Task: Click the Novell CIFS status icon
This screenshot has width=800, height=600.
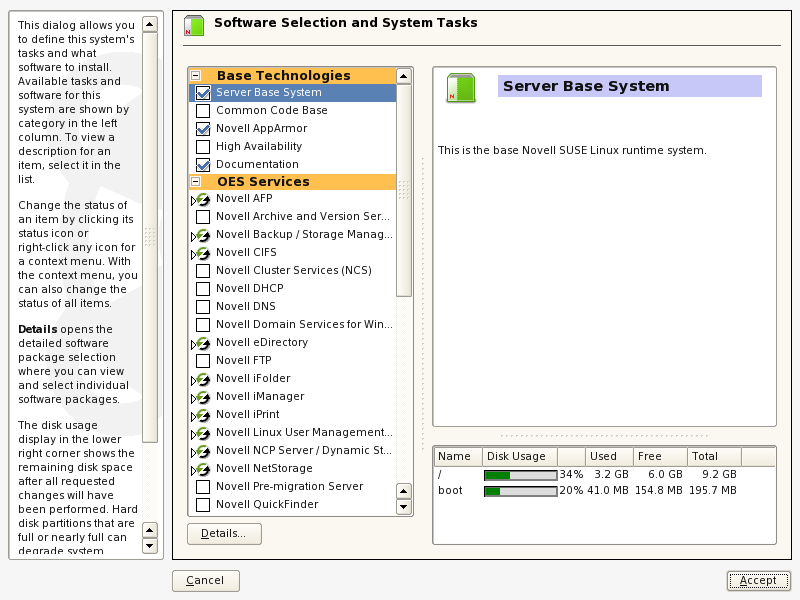Action: [202, 253]
